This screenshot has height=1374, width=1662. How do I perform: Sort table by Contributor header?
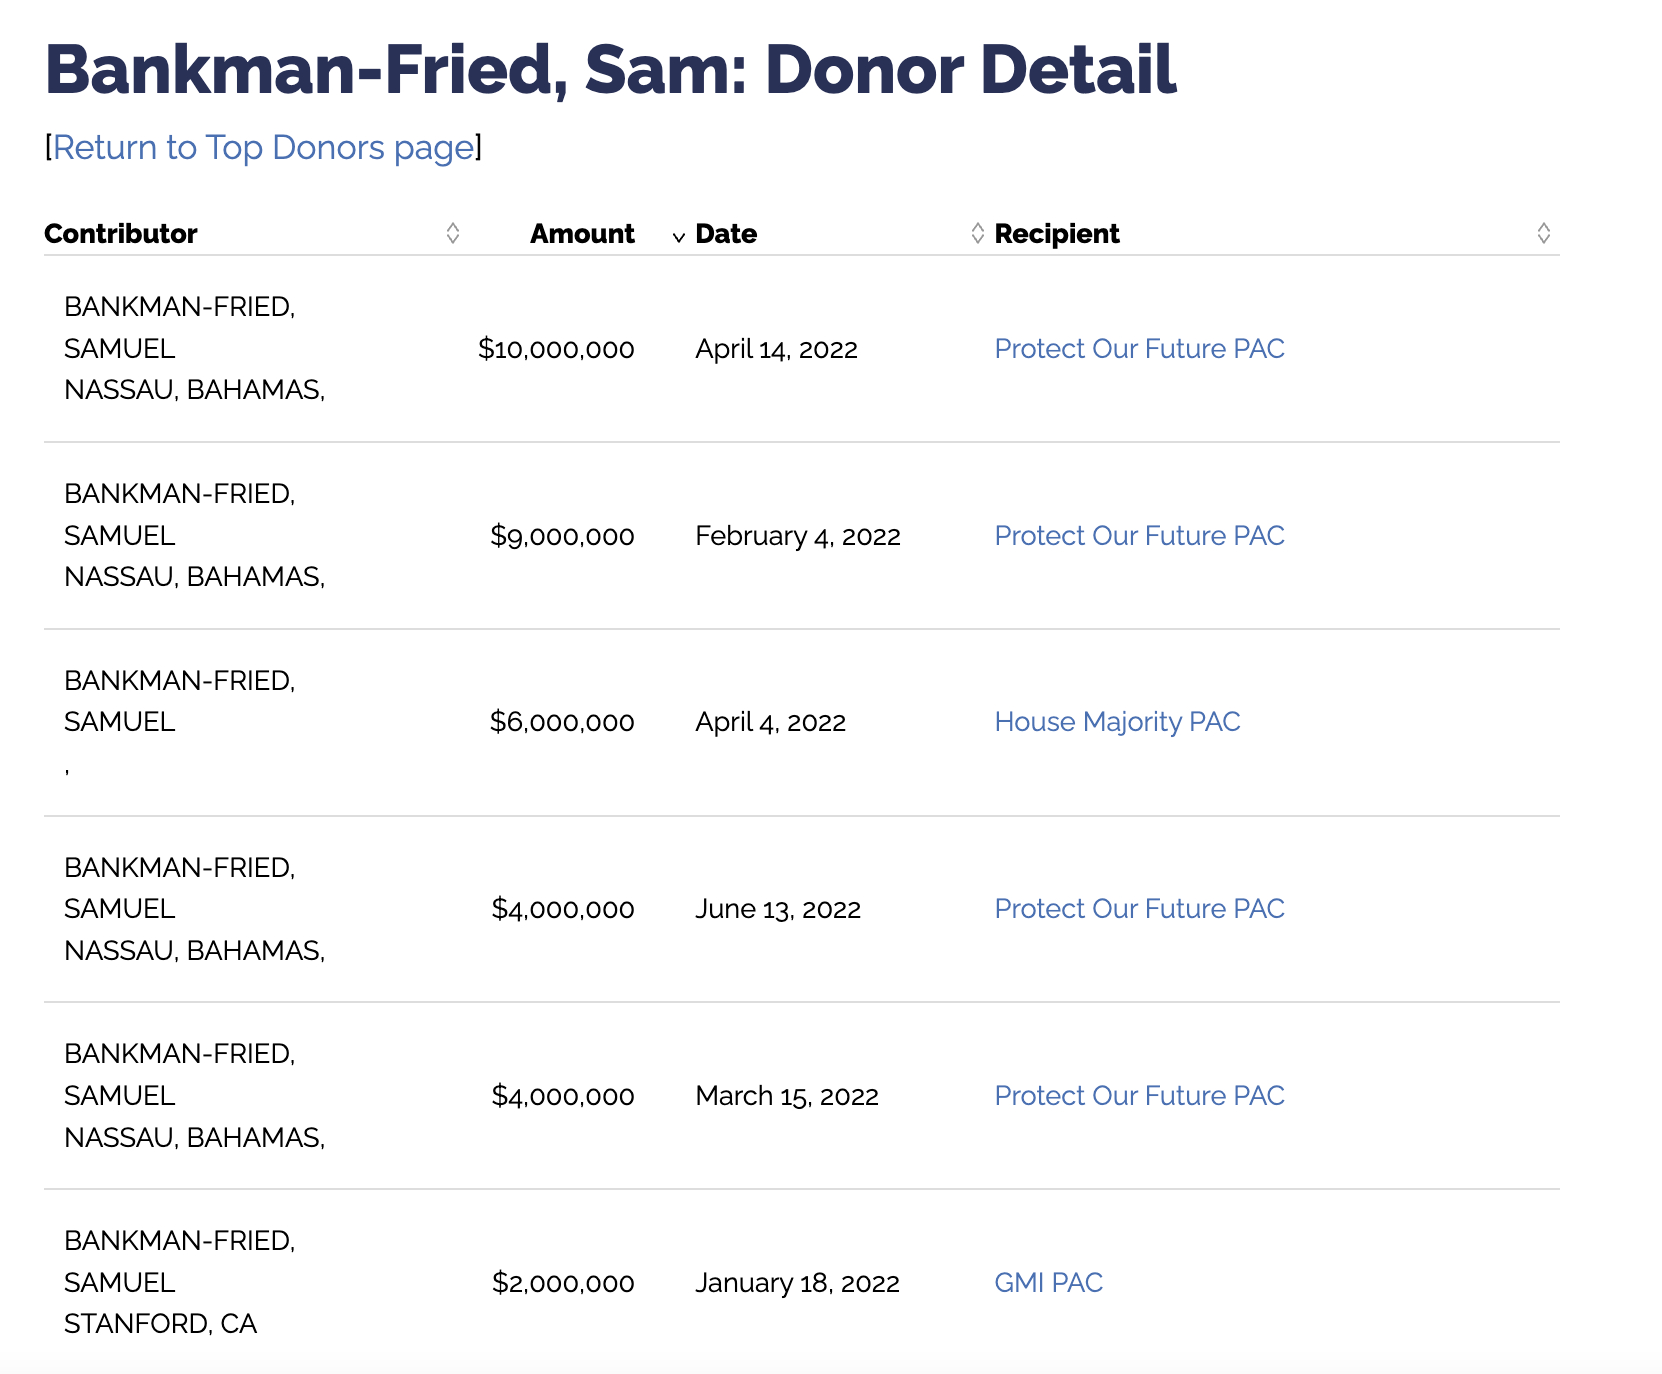click(x=121, y=233)
